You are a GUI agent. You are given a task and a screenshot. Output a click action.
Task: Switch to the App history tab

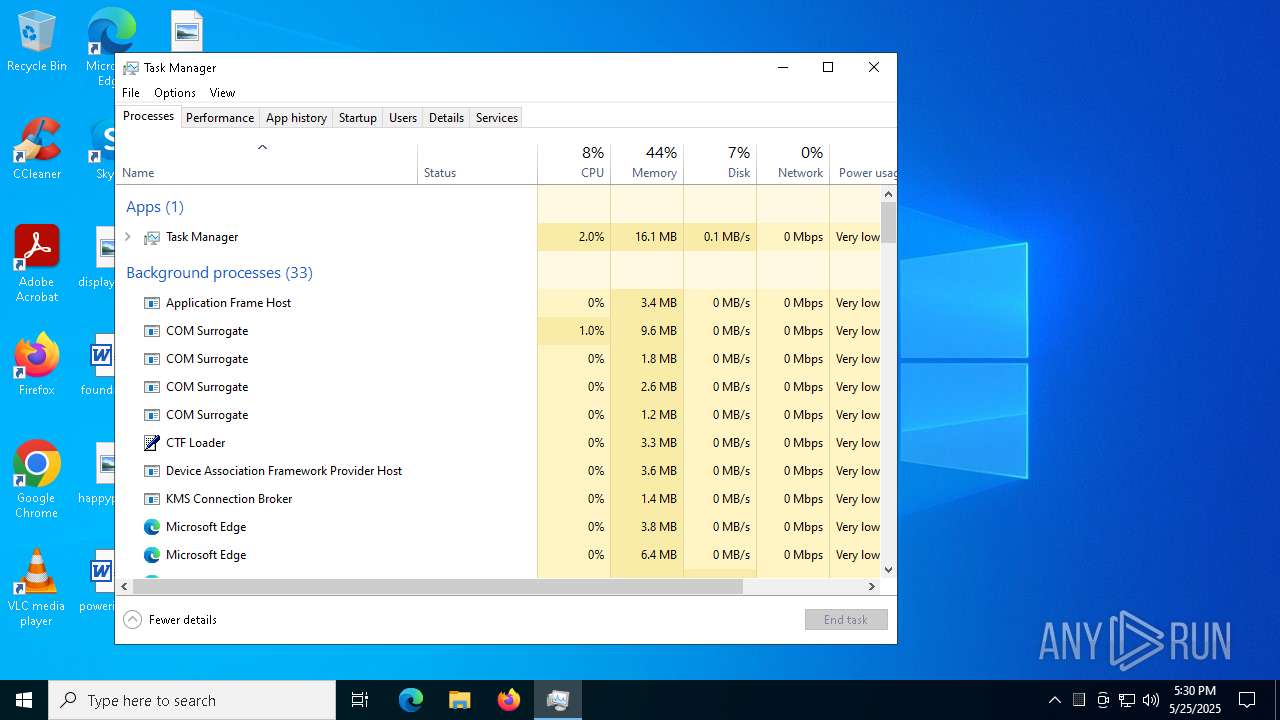tap(296, 118)
